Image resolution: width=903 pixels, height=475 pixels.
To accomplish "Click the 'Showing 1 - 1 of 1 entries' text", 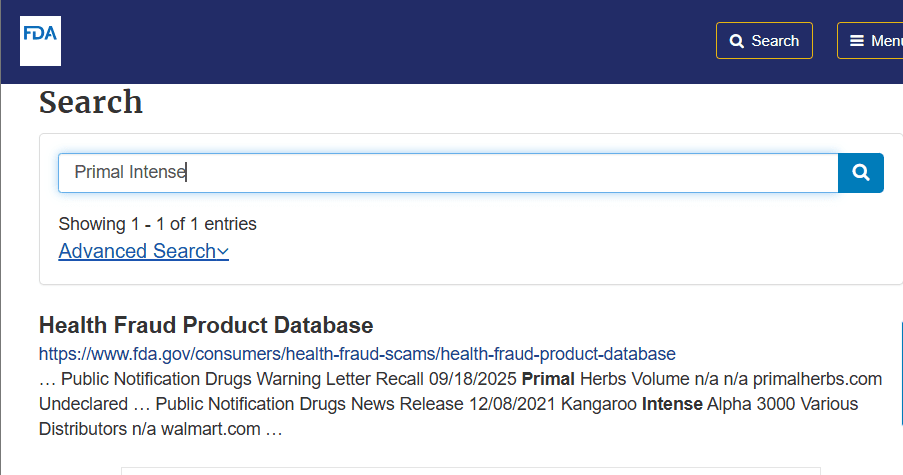I will [157, 224].
